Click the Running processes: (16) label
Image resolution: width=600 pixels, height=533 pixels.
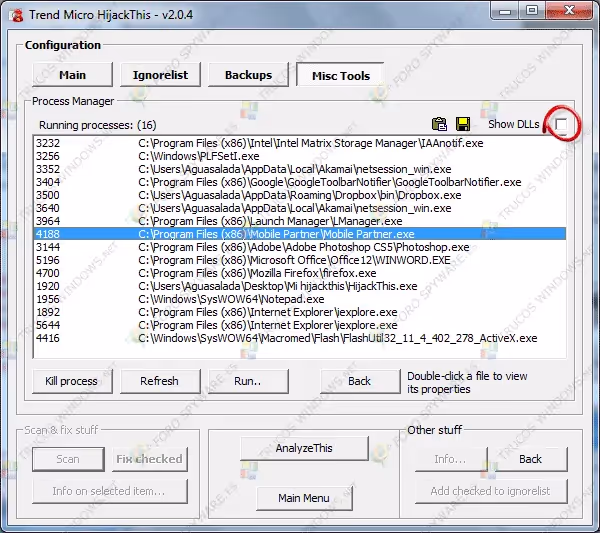pos(98,125)
